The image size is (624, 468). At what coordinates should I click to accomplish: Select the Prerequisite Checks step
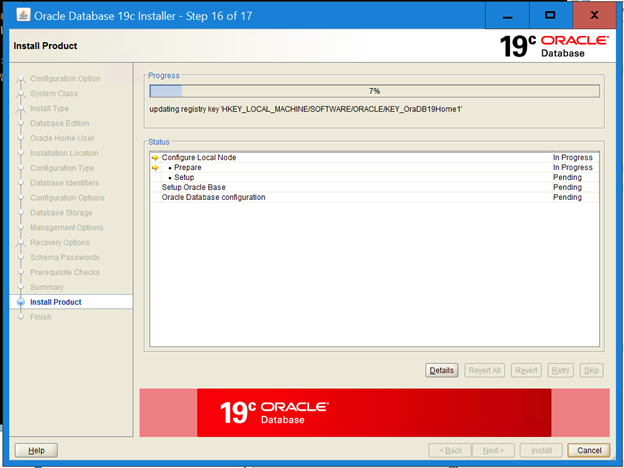(x=65, y=272)
